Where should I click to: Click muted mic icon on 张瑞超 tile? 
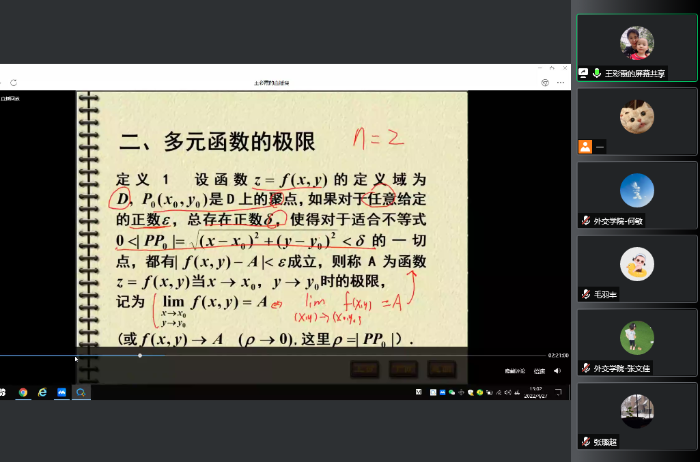pyautogui.click(x=586, y=441)
